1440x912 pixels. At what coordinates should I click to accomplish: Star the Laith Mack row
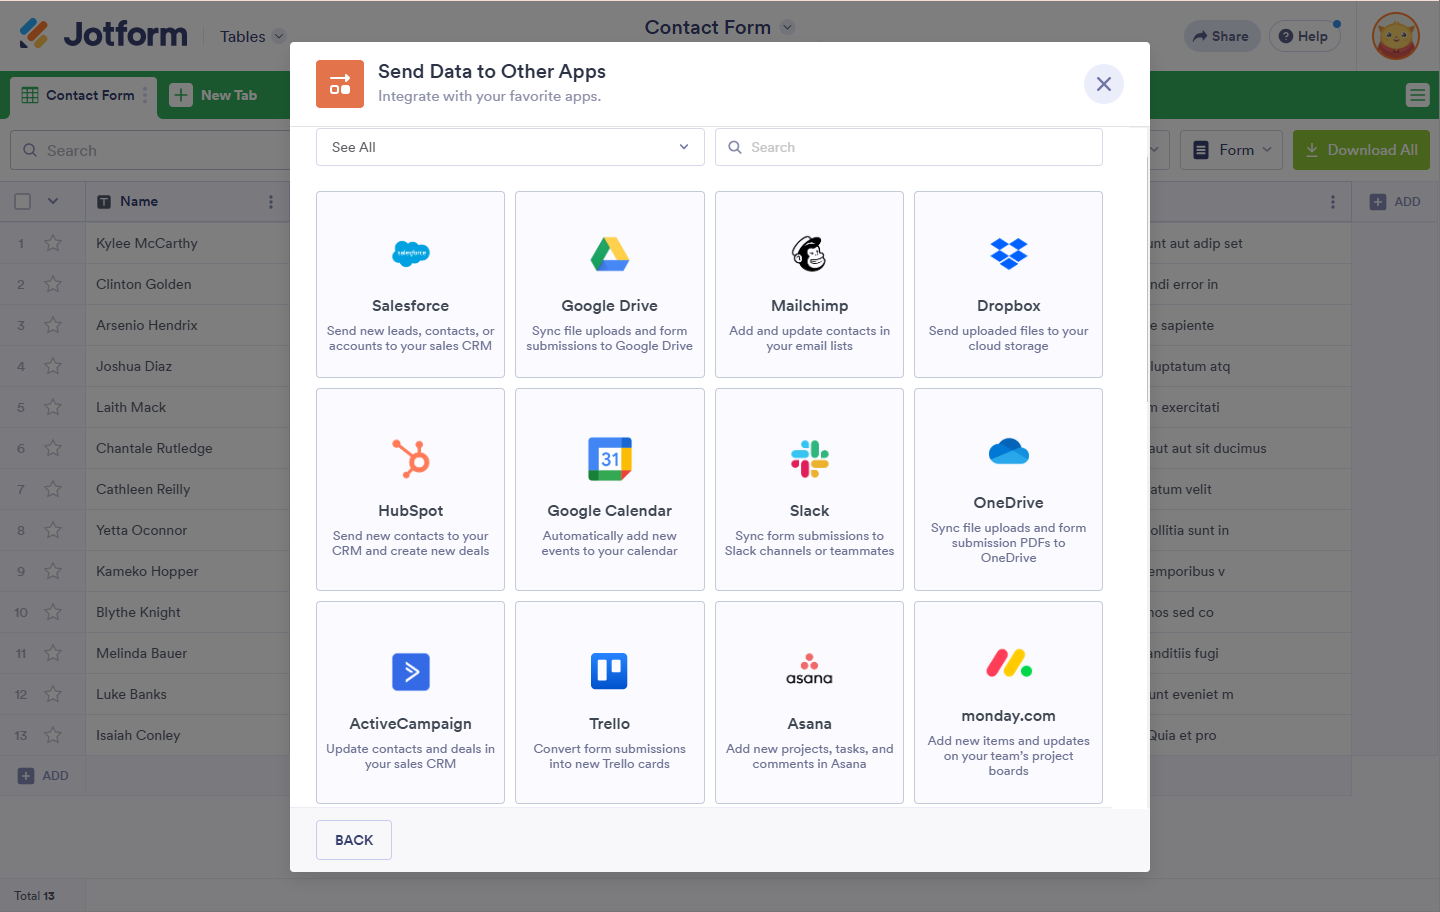[53, 407]
